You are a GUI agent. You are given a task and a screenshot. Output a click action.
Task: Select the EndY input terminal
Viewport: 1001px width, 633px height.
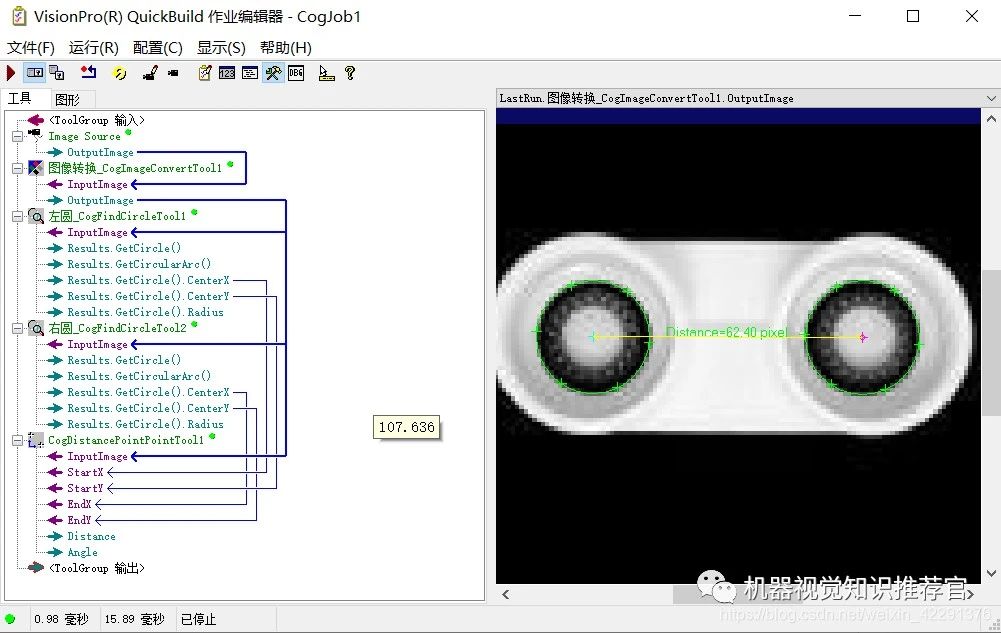pyautogui.click(x=79, y=520)
